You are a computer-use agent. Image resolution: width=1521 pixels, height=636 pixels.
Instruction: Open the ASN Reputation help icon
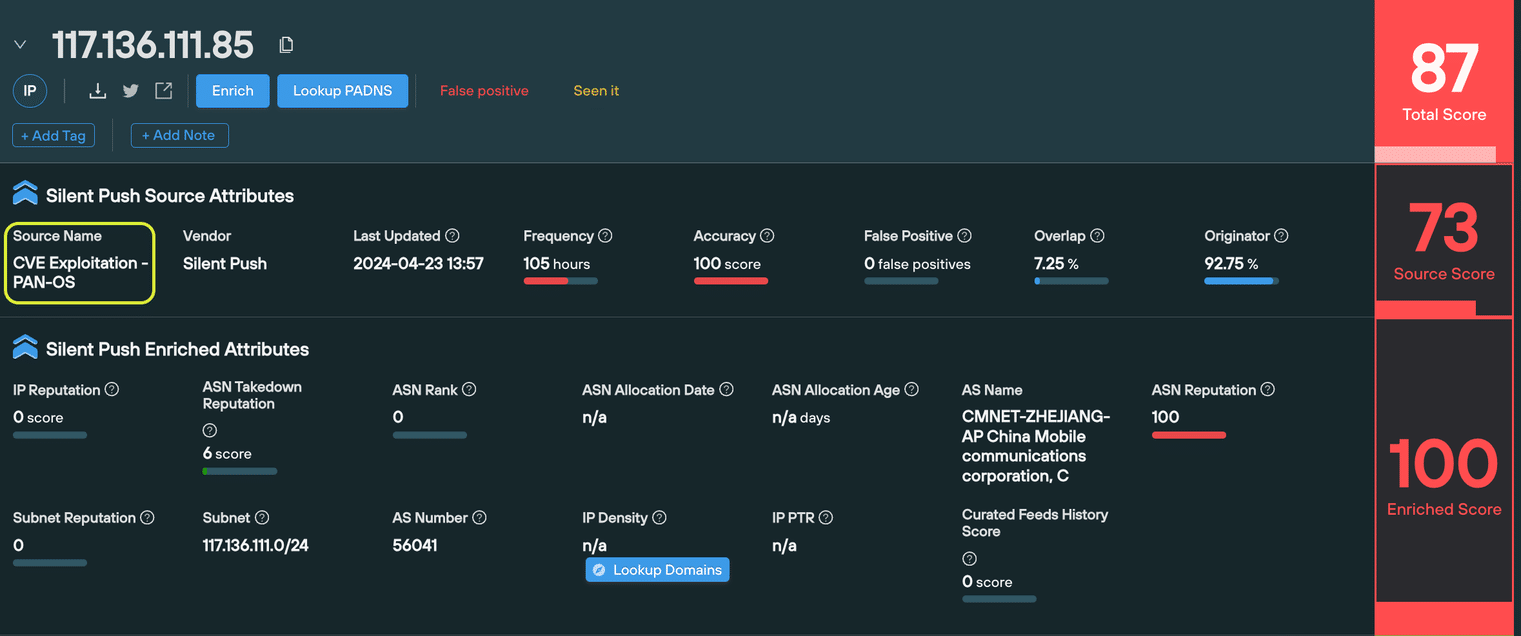1267,390
